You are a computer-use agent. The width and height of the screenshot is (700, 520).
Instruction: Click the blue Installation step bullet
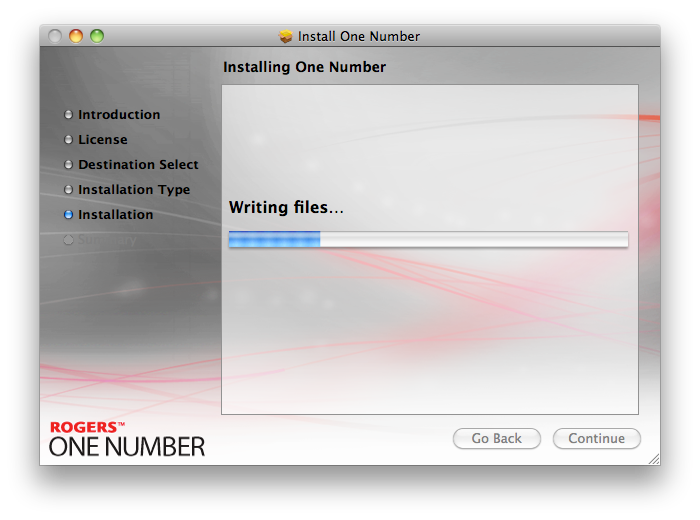point(68,215)
